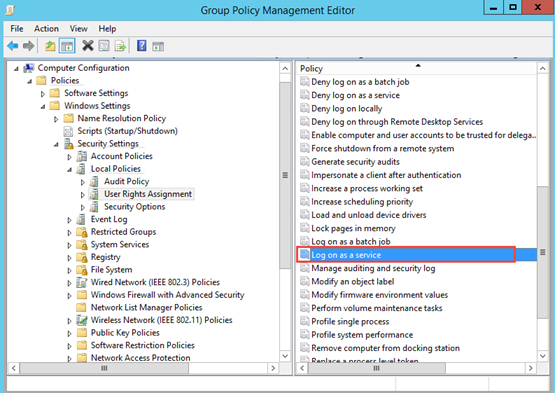Screen dimensions: 555x393
Task: Expand Name Resolution Policy node
Action: 56,119
